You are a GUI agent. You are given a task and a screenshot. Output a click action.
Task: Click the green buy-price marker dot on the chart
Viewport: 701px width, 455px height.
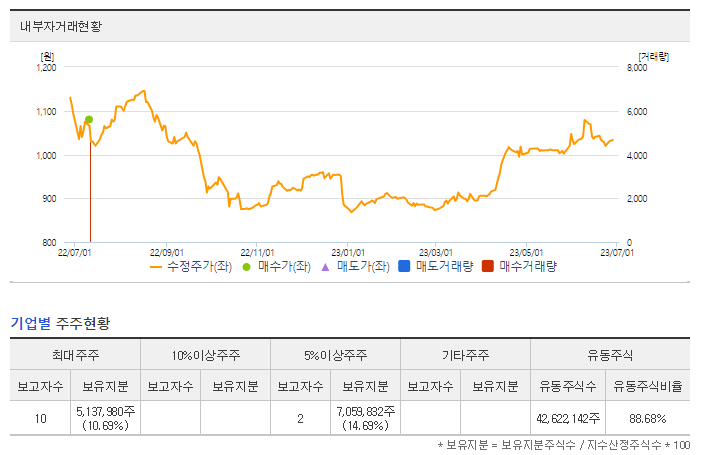[x=89, y=119]
